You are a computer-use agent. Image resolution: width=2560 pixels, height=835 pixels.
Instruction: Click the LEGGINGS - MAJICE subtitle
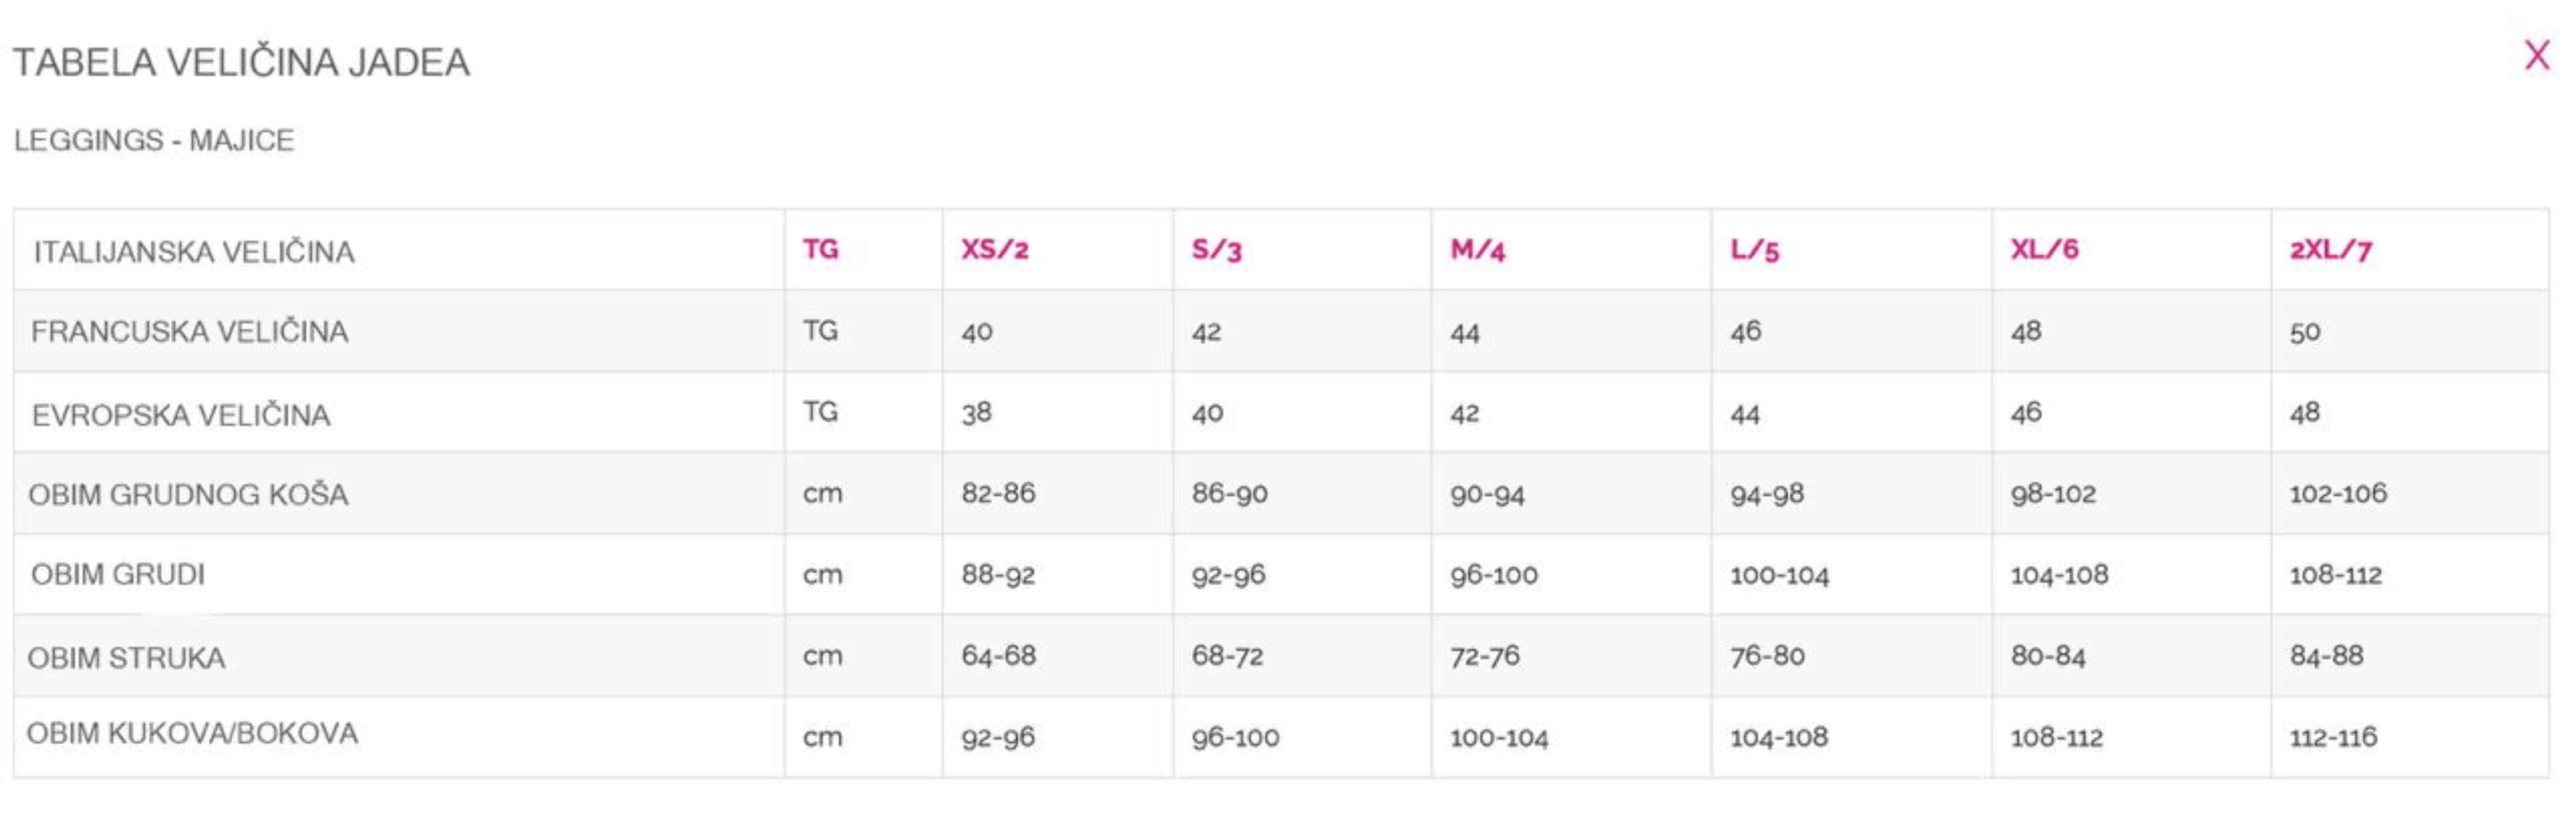click(154, 141)
